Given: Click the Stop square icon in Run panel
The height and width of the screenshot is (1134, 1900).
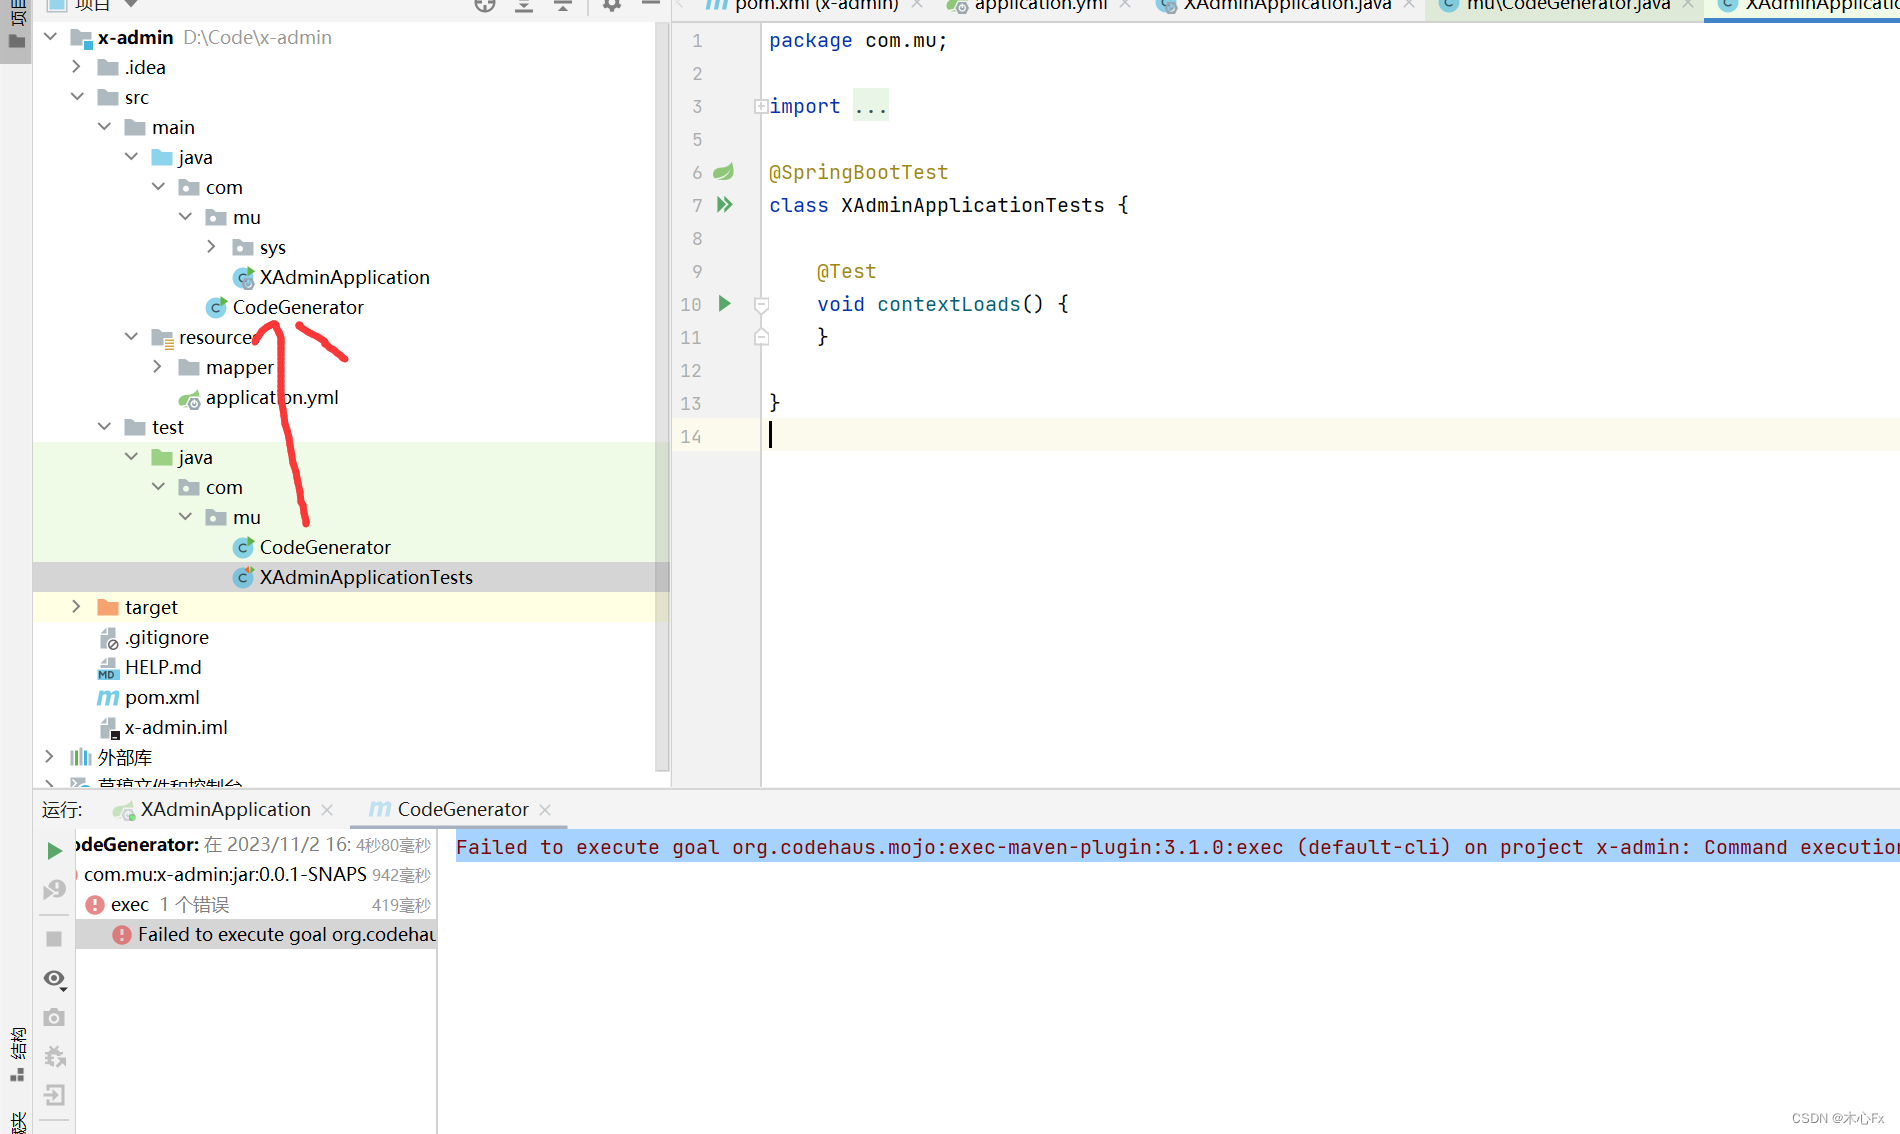Looking at the screenshot, I should (x=54, y=939).
